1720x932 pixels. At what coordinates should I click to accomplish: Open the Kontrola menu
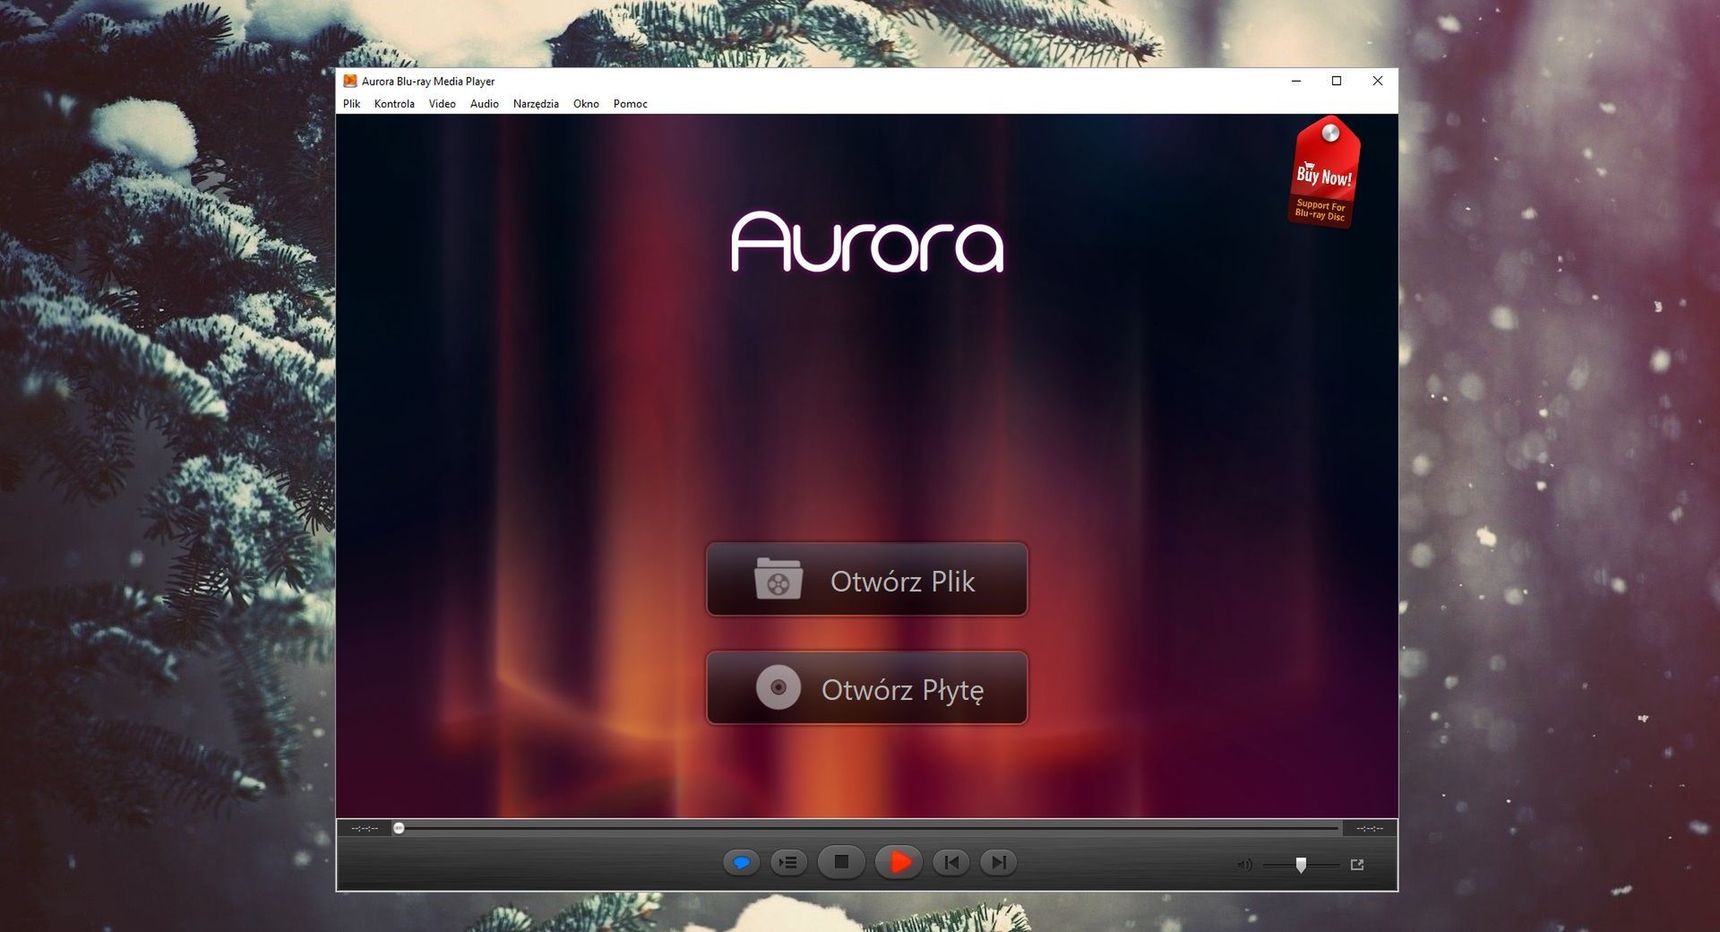394,104
